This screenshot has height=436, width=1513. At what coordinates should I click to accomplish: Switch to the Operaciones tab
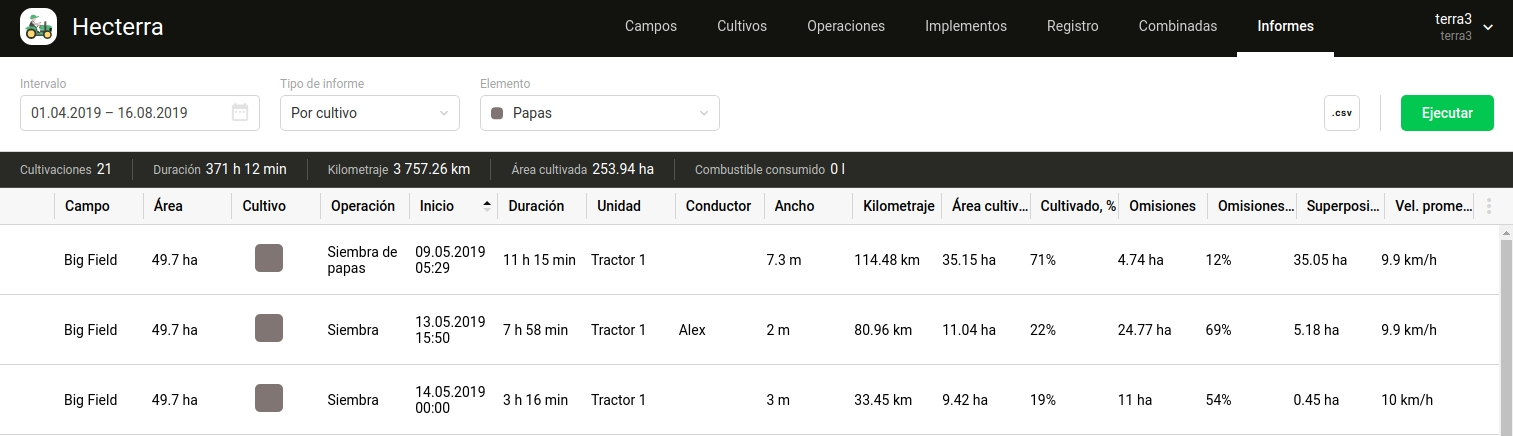(x=846, y=27)
